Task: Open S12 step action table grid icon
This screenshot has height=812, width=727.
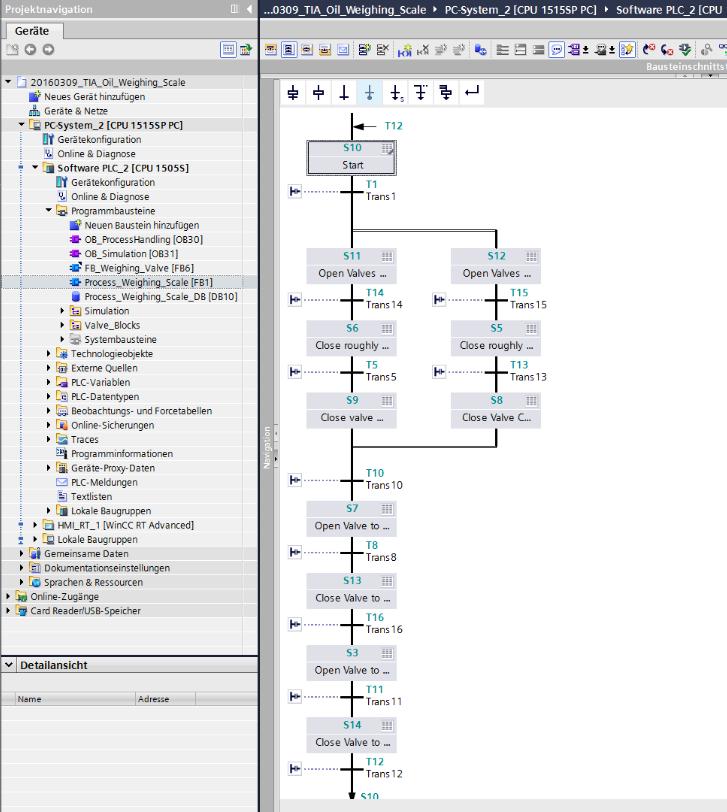Action: tap(531, 256)
